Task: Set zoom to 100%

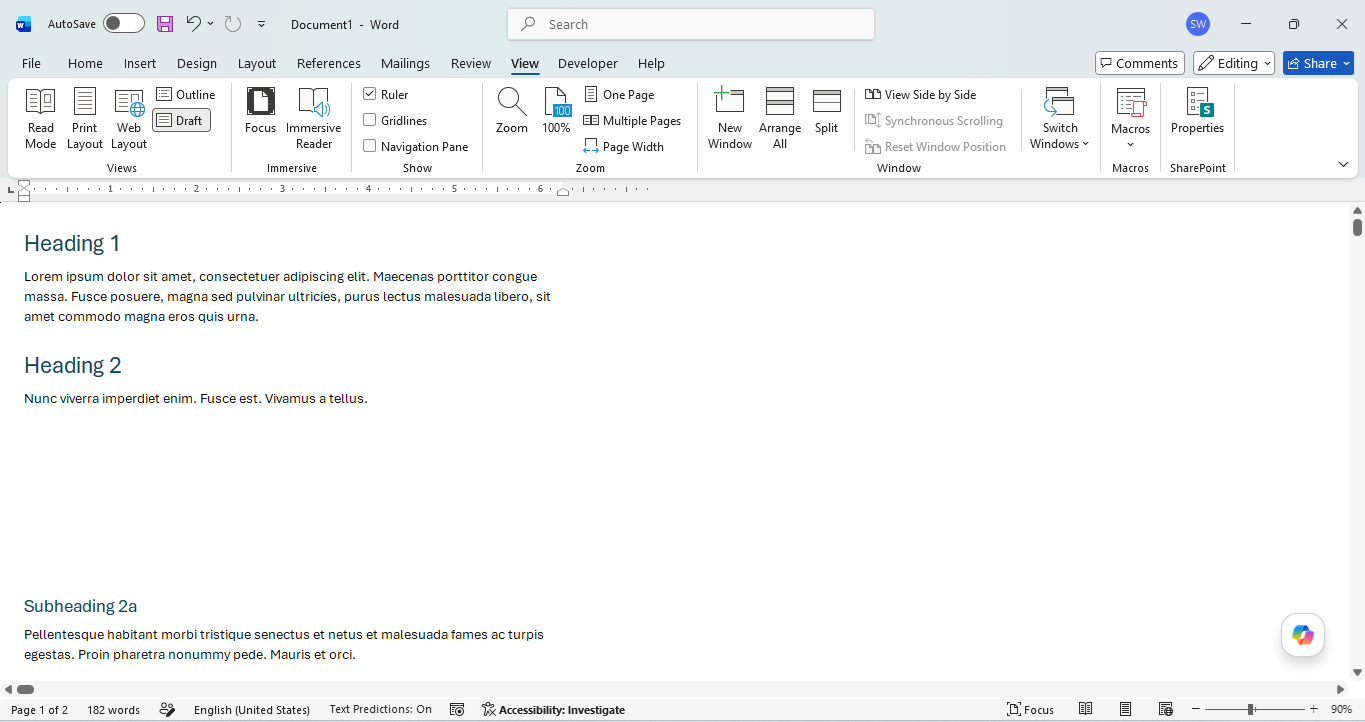Action: (x=556, y=111)
